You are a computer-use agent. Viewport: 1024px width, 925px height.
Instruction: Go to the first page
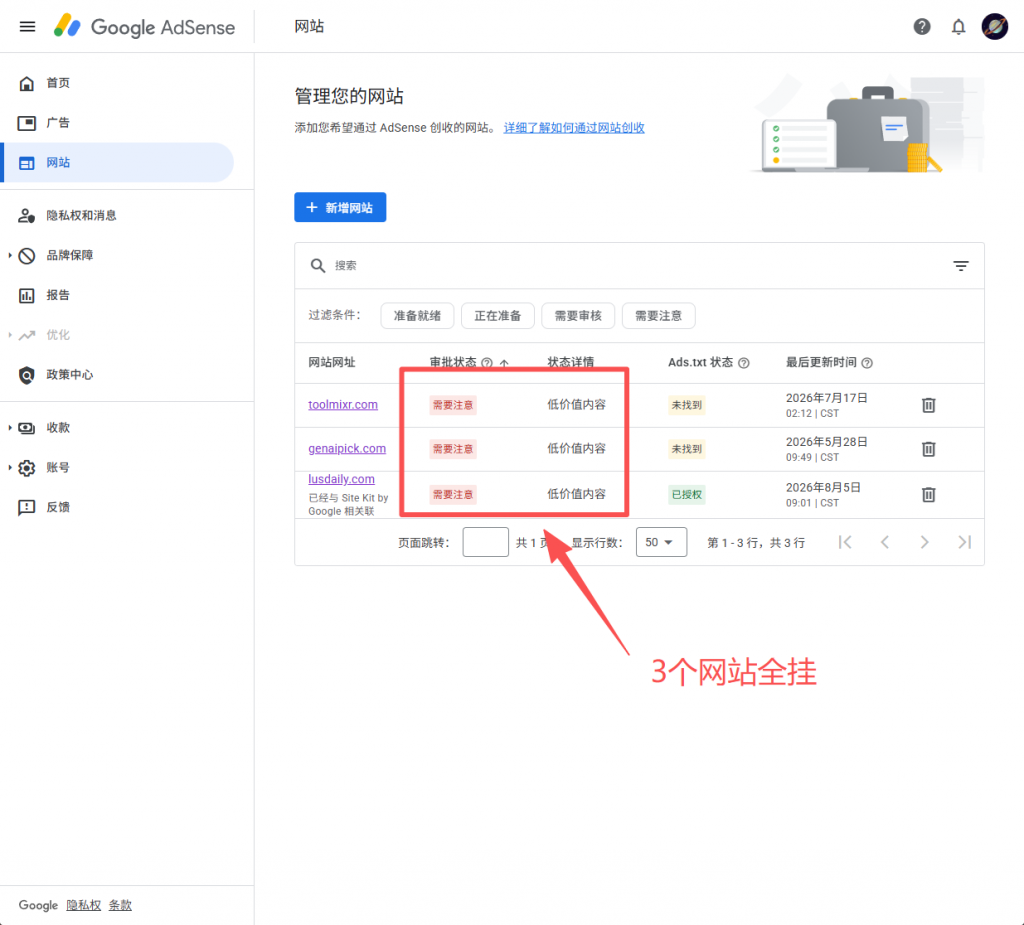click(845, 542)
